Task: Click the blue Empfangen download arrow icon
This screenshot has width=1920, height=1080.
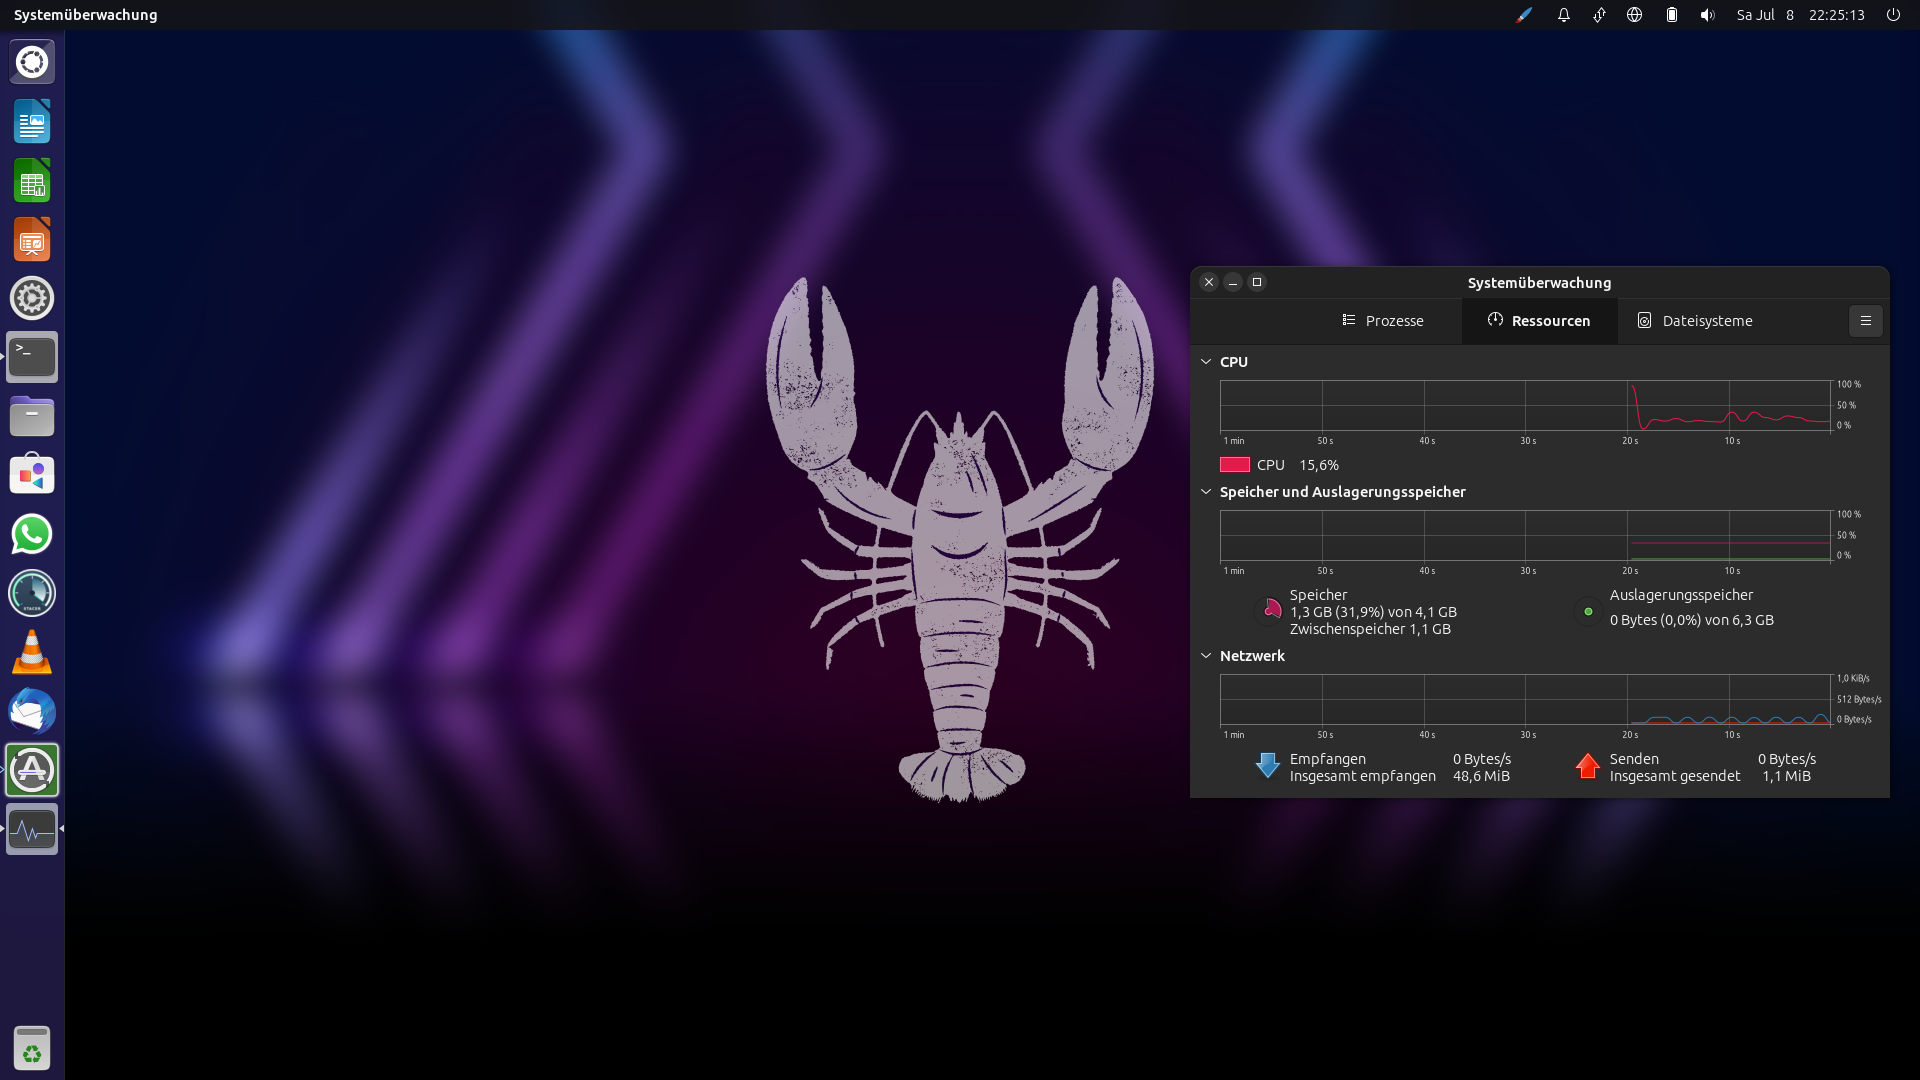Action: (x=1267, y=766)
